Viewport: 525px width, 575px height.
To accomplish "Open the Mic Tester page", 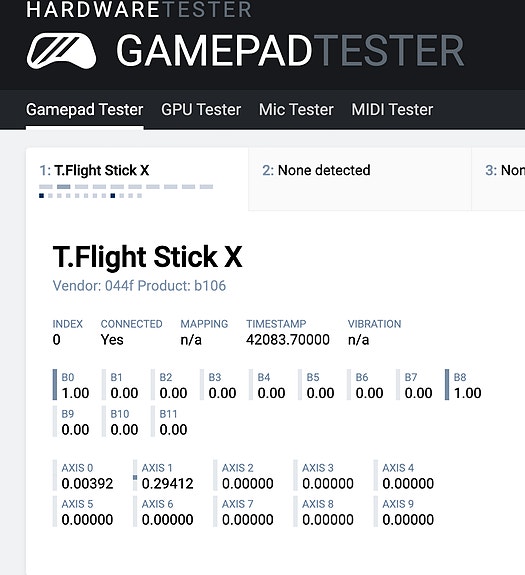I will click(x=296, y=110).
